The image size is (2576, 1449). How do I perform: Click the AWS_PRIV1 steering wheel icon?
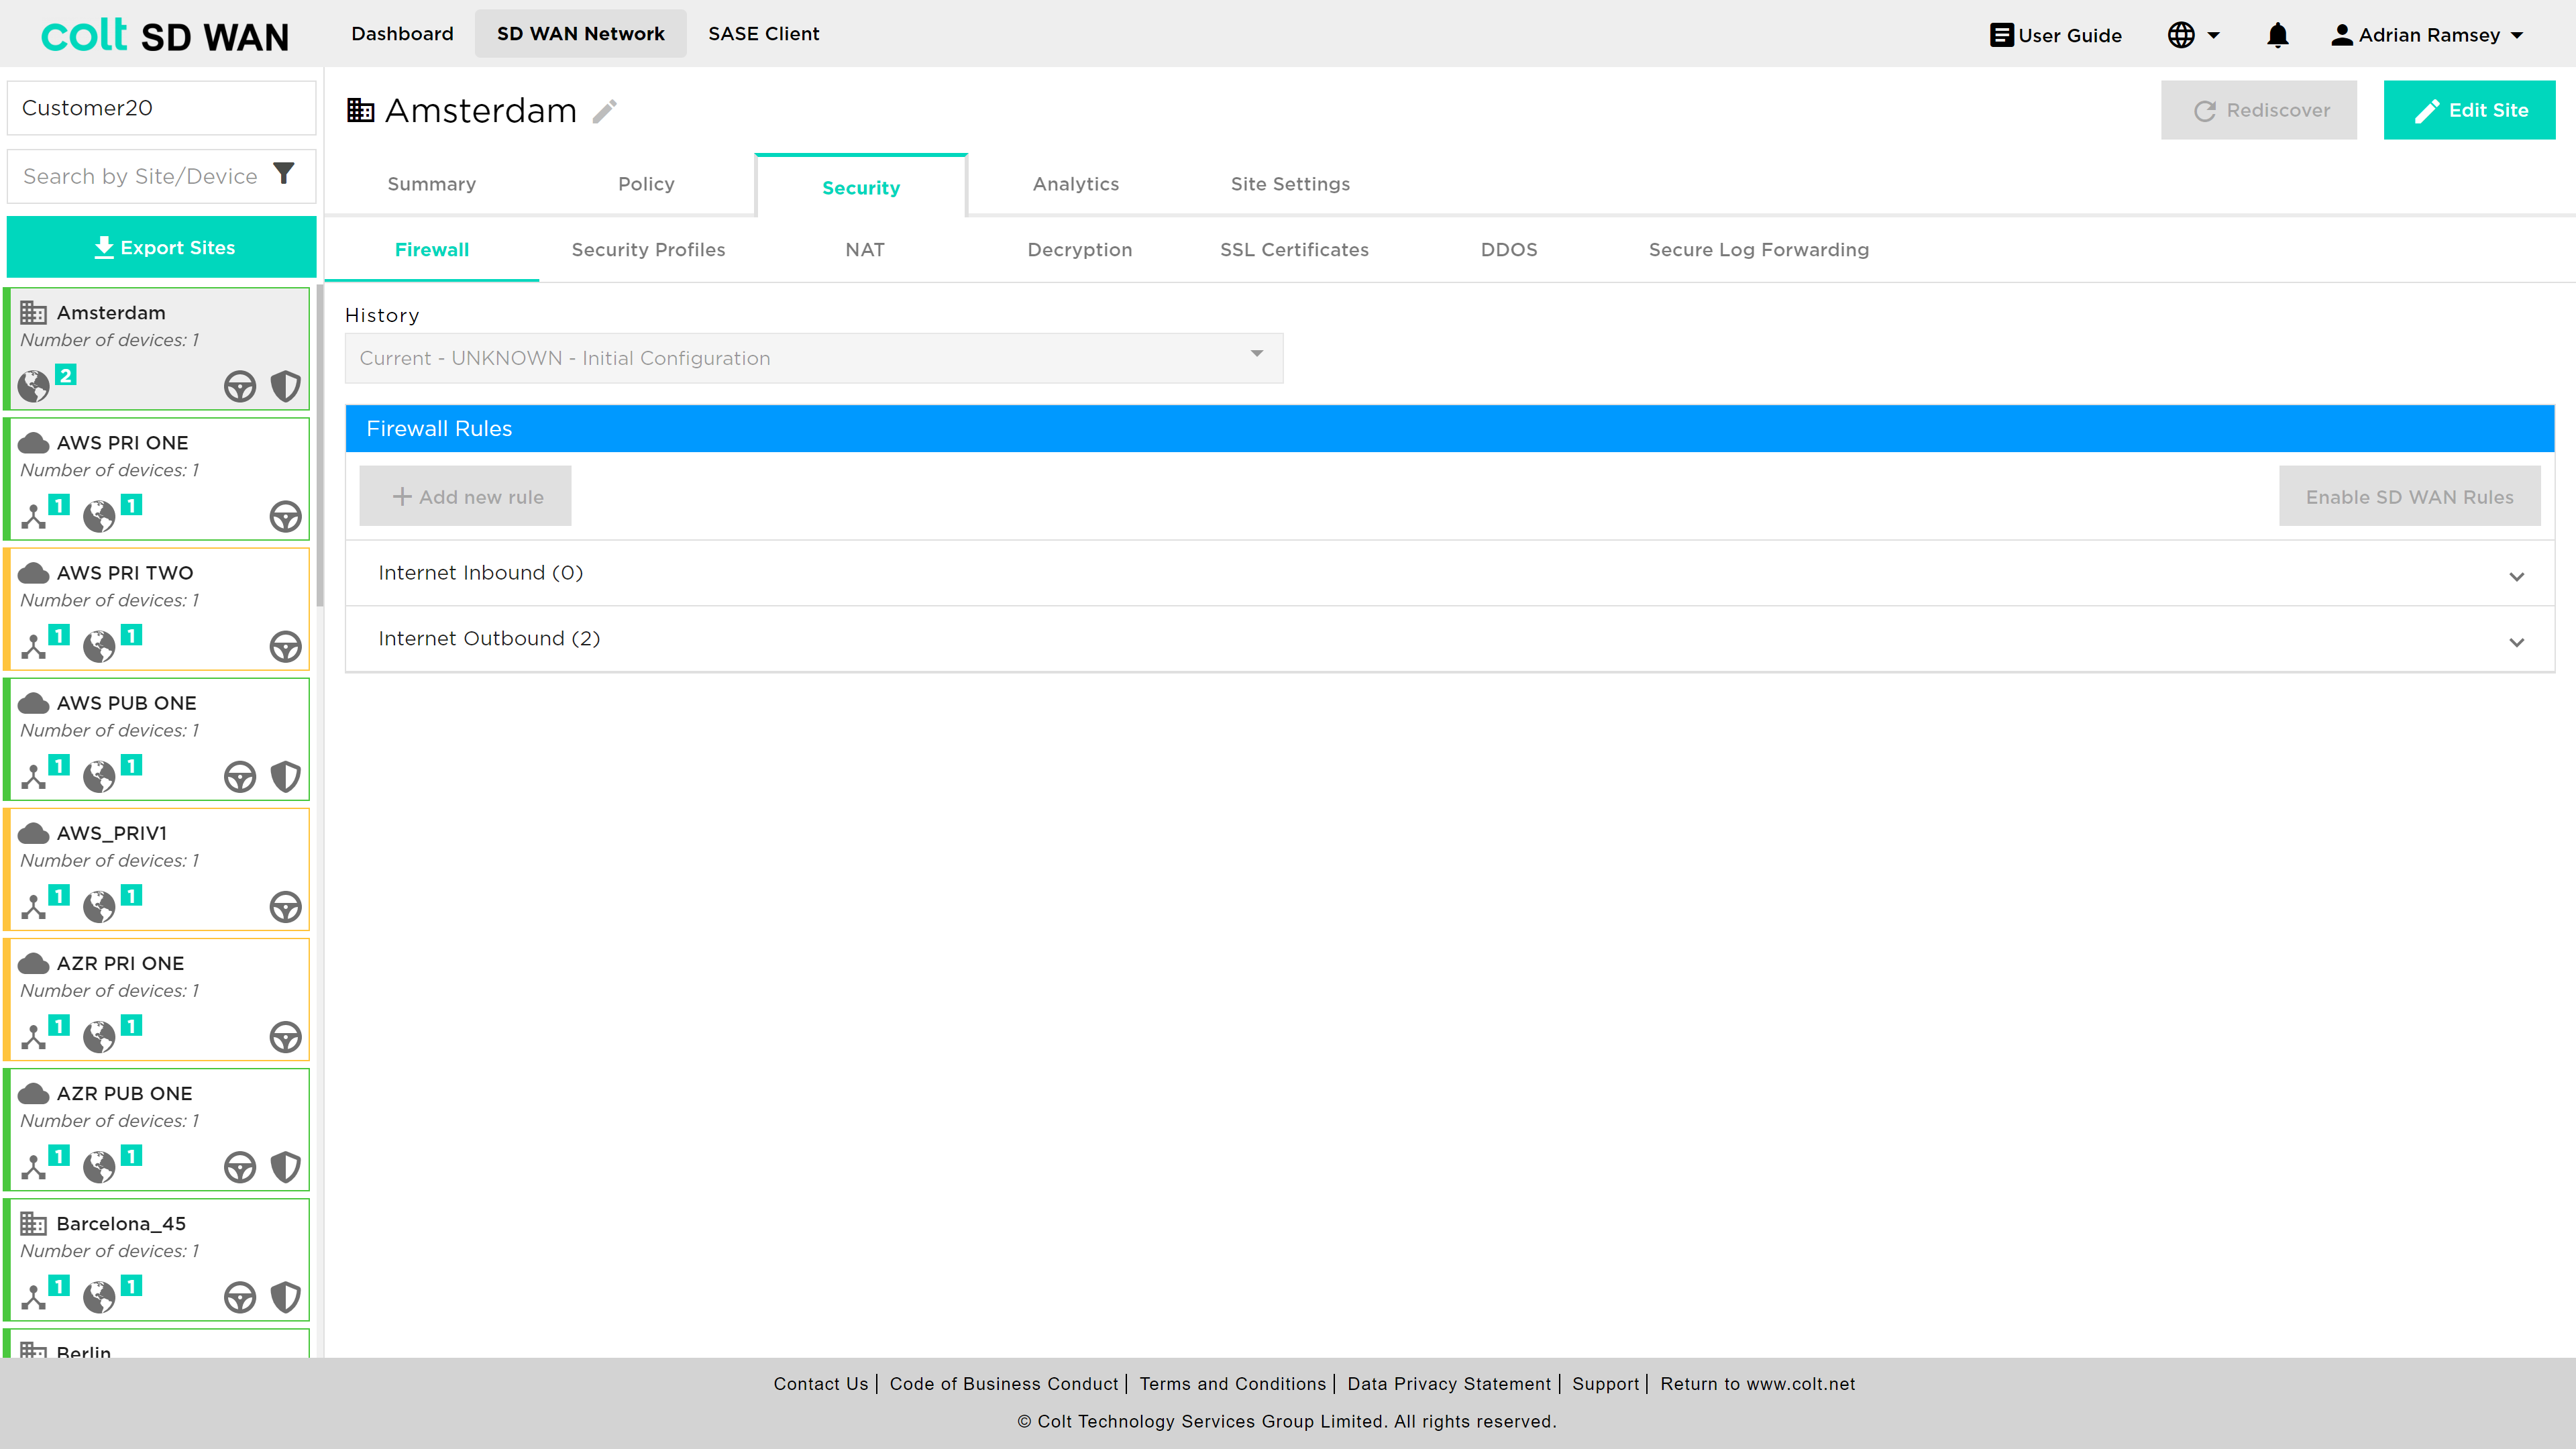point(286,906)
